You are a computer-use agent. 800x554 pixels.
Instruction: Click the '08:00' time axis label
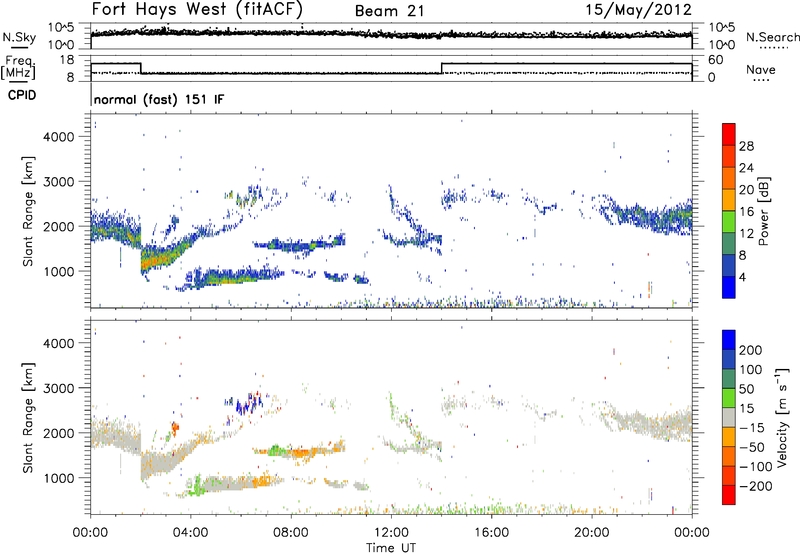[291, 533]
